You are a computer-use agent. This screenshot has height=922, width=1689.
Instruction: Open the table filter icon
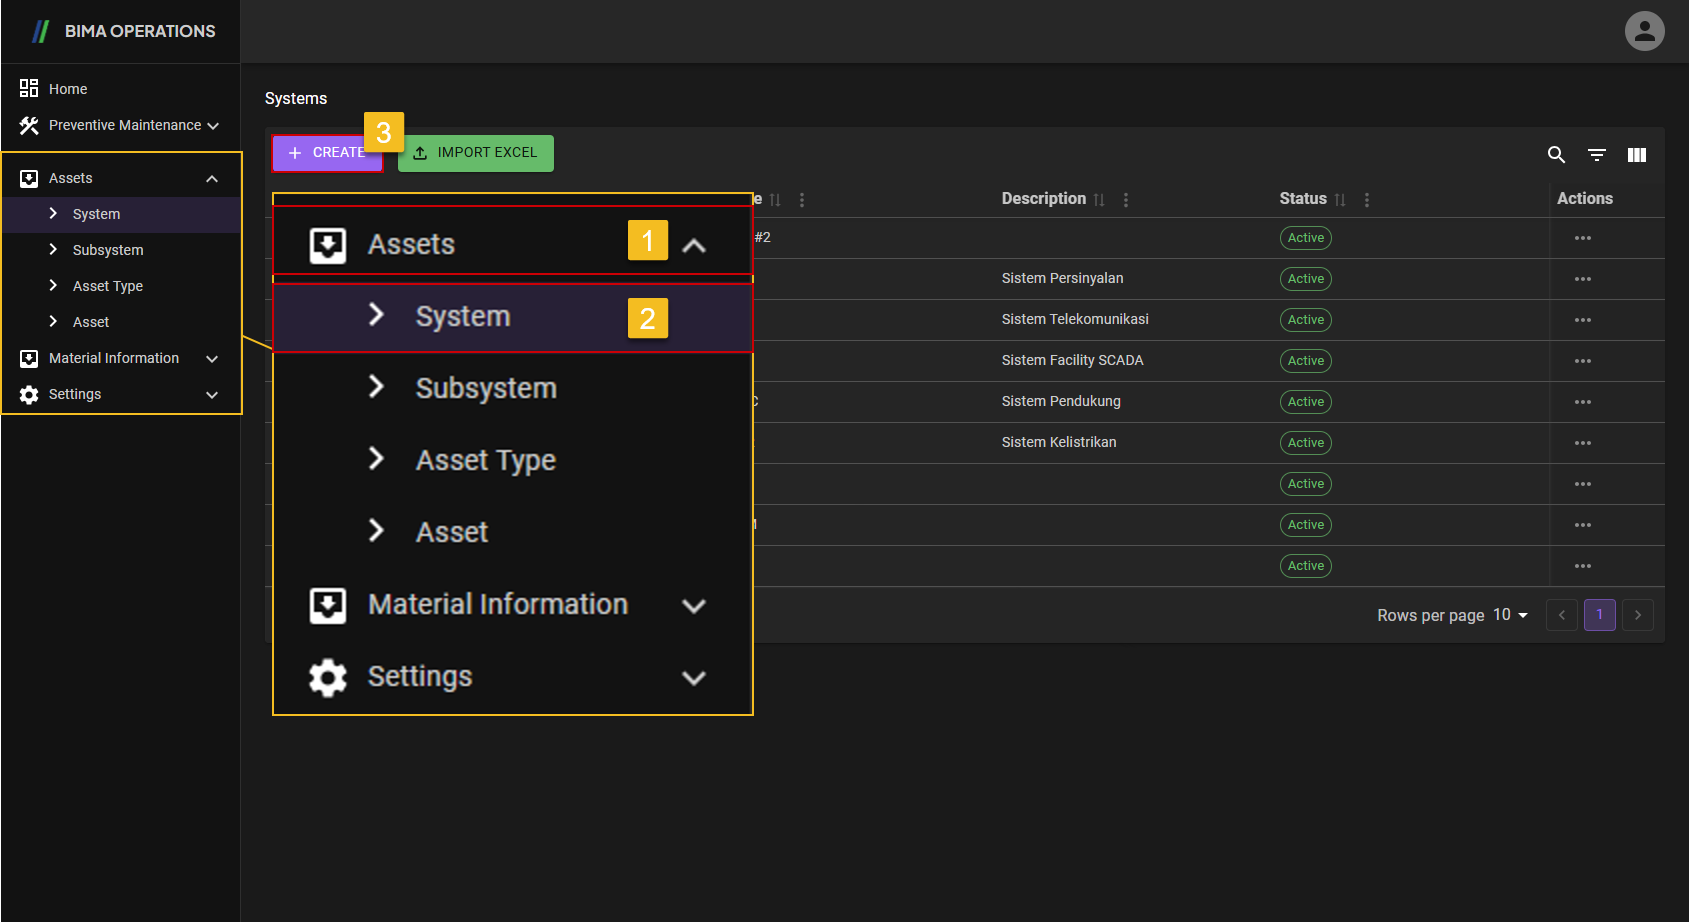[1597, 155]
